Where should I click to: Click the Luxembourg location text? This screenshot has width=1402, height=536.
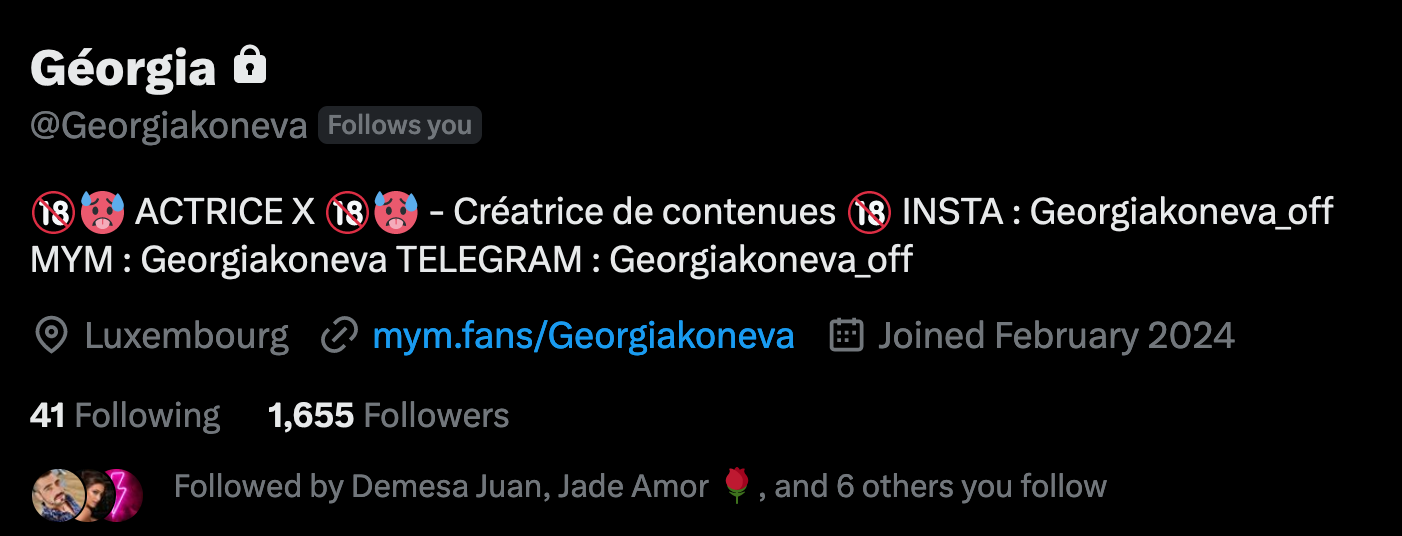[186, 336]
